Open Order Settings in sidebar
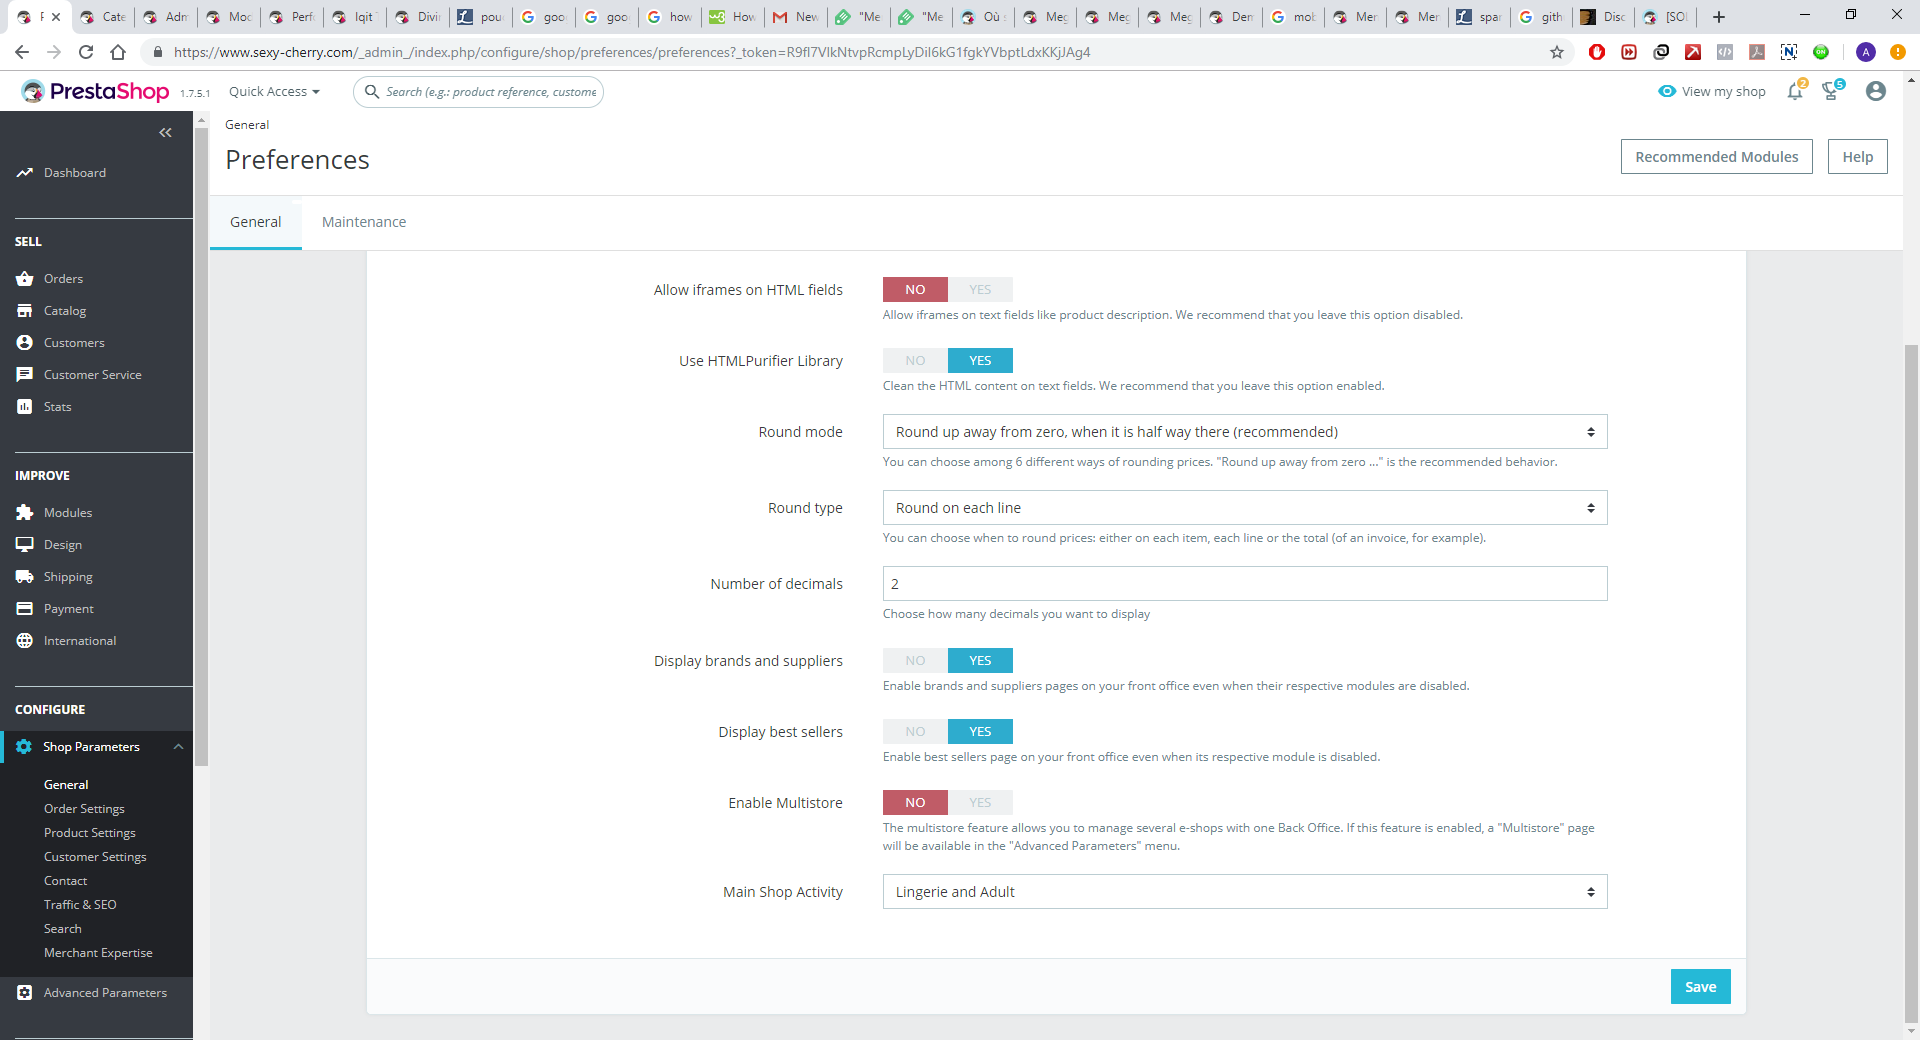The image size is (1920, 1040). click(x=84, y=809)
